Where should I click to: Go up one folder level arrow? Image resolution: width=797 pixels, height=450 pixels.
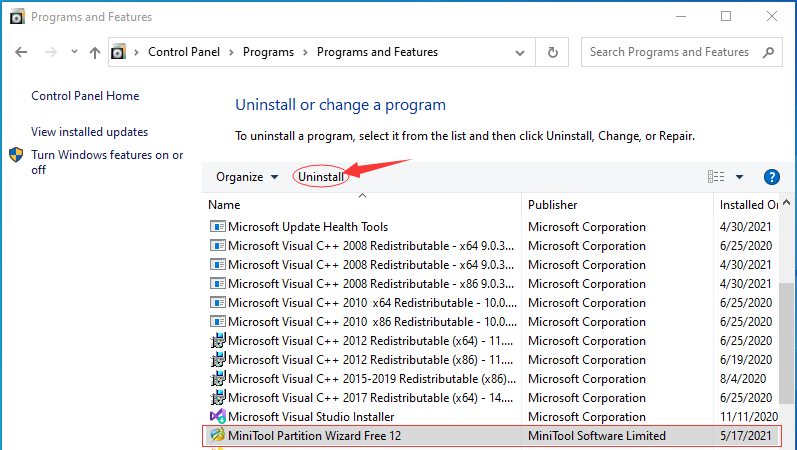coord(95,52)
